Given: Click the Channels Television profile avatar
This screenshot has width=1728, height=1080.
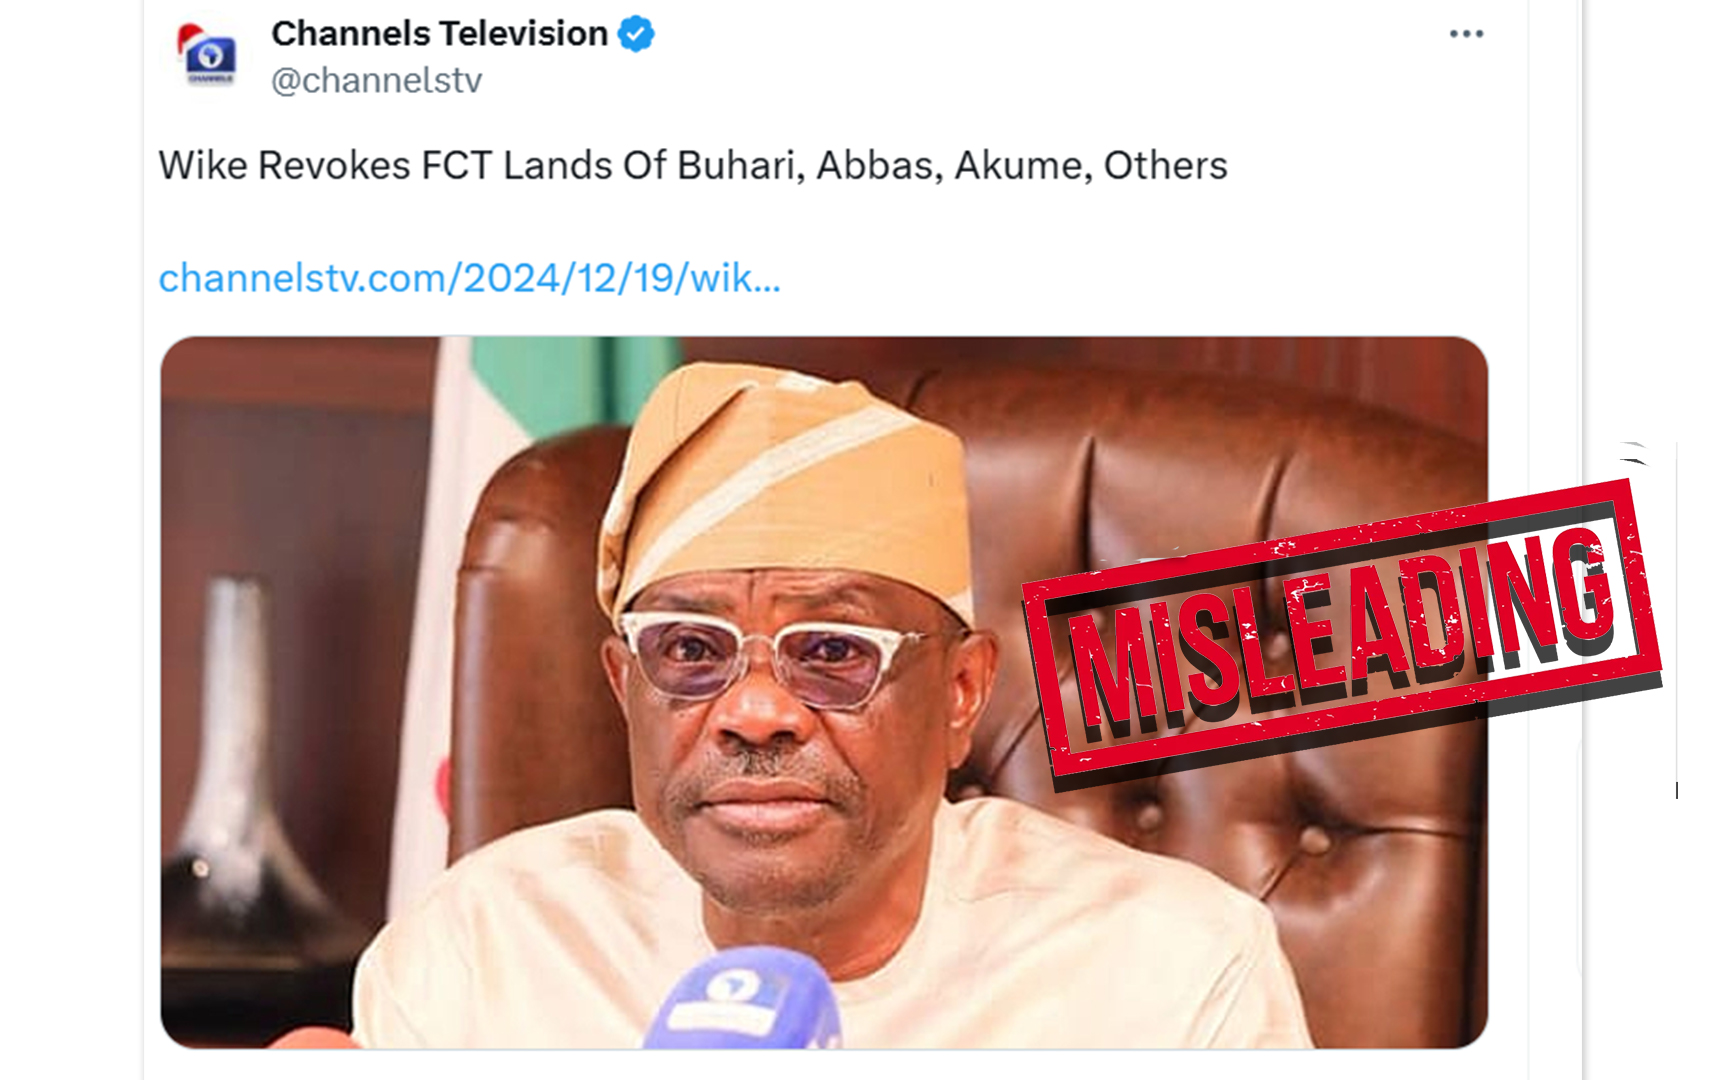Looking at the screenshot, I should 210,56.
